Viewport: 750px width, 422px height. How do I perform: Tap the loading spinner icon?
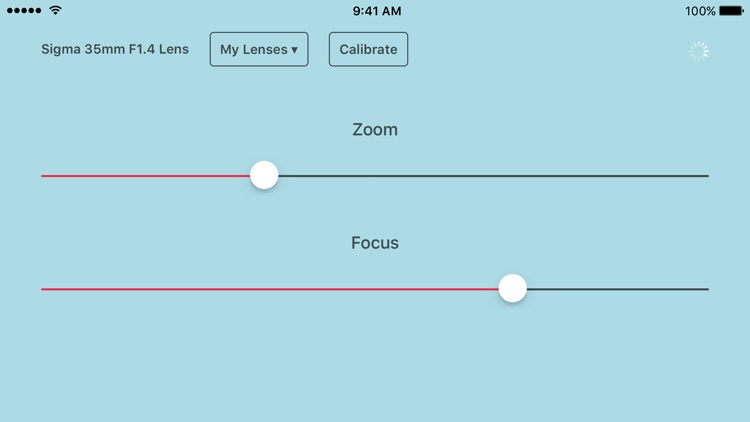pos(699,51)
